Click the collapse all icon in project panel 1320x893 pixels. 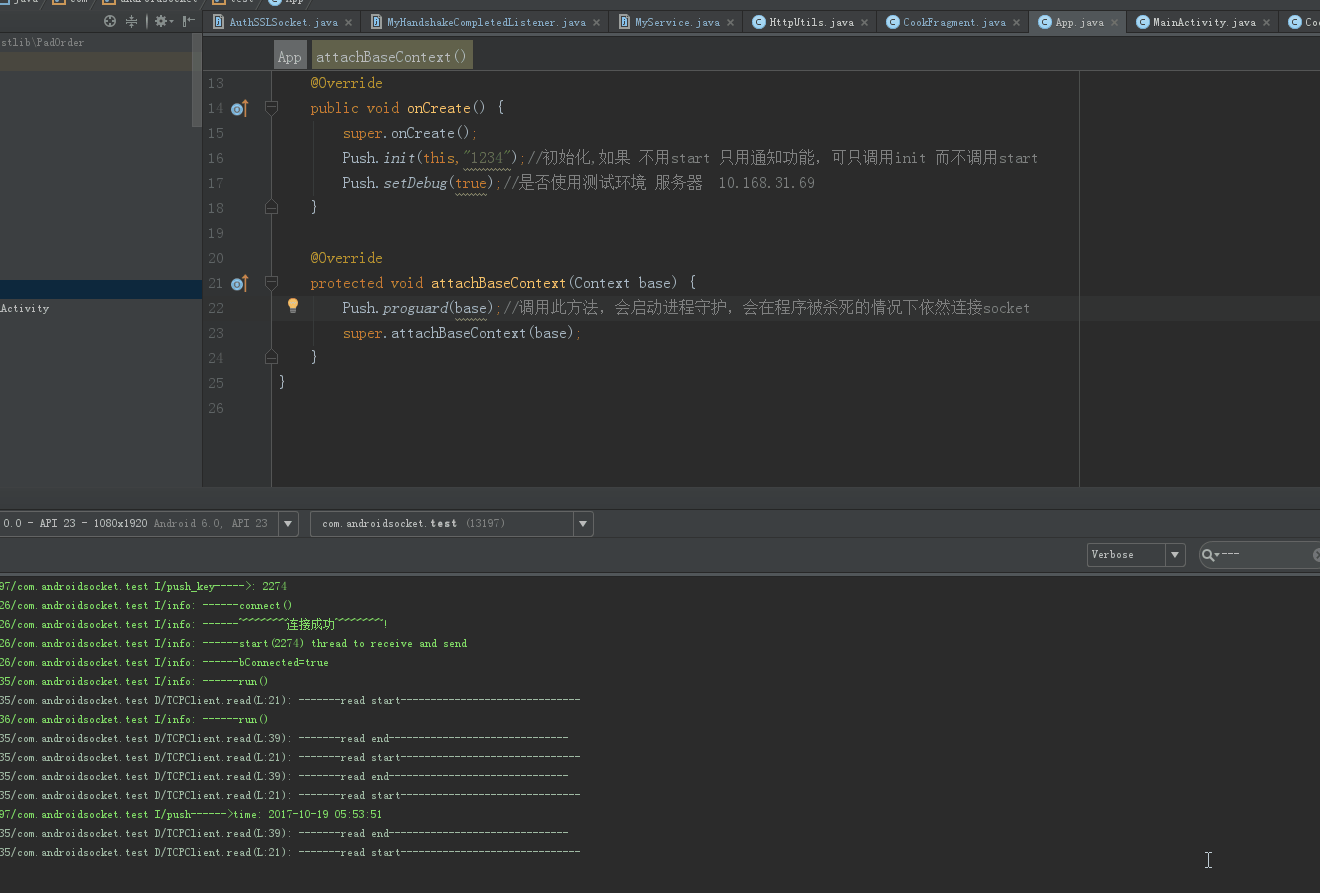click(x=131, y=21)
